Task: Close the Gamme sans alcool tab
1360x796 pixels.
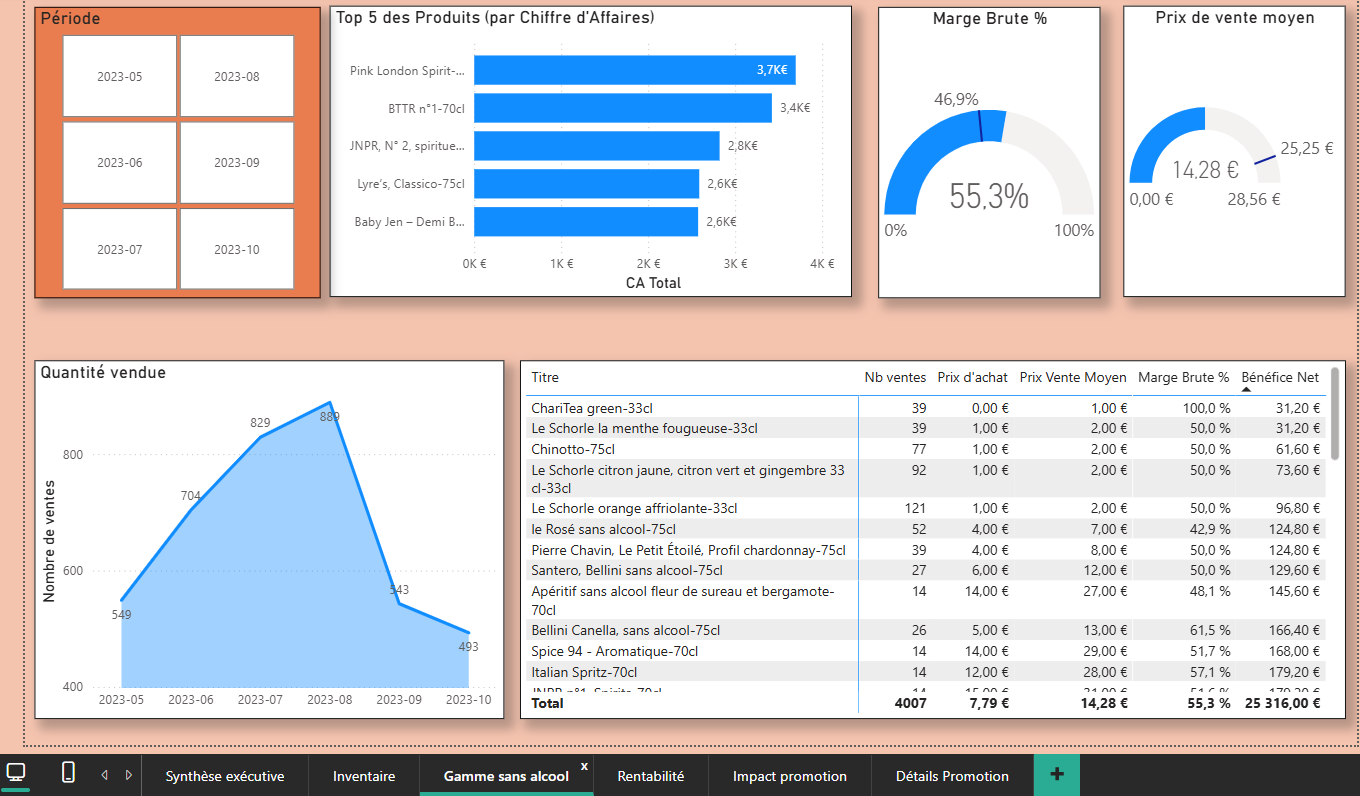Action: point(584,766)
